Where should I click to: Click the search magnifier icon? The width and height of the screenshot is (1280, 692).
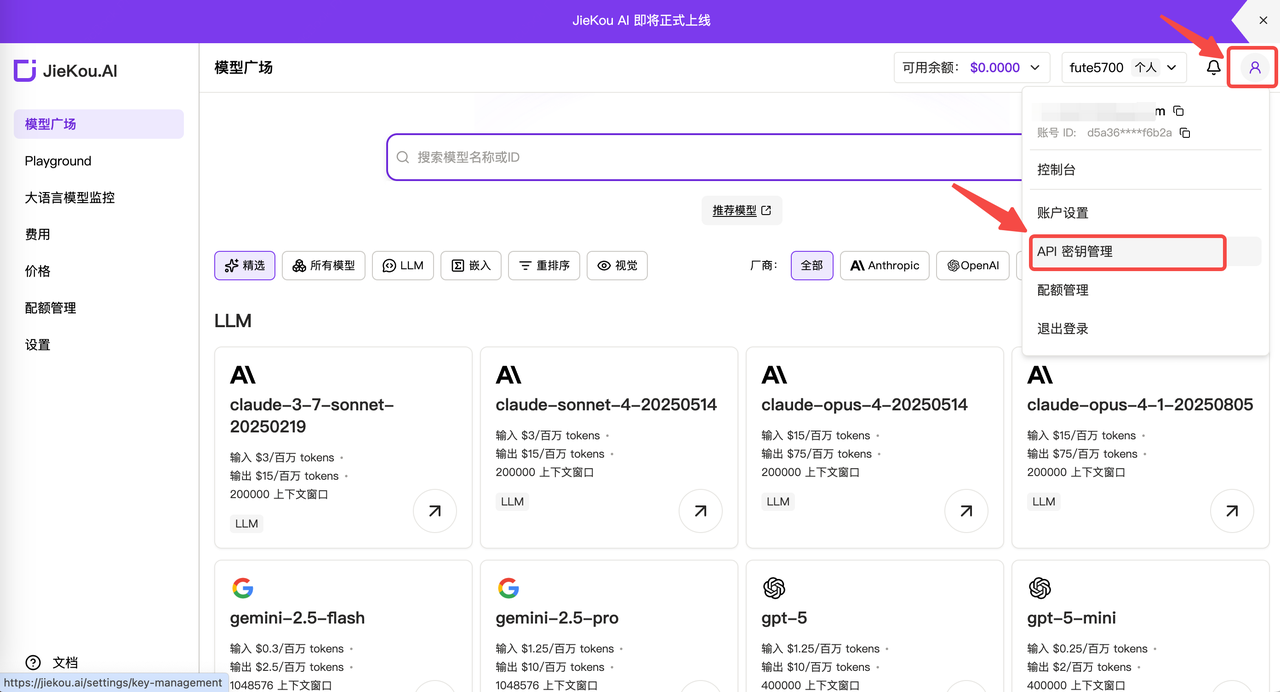click(x=403, y=157)
